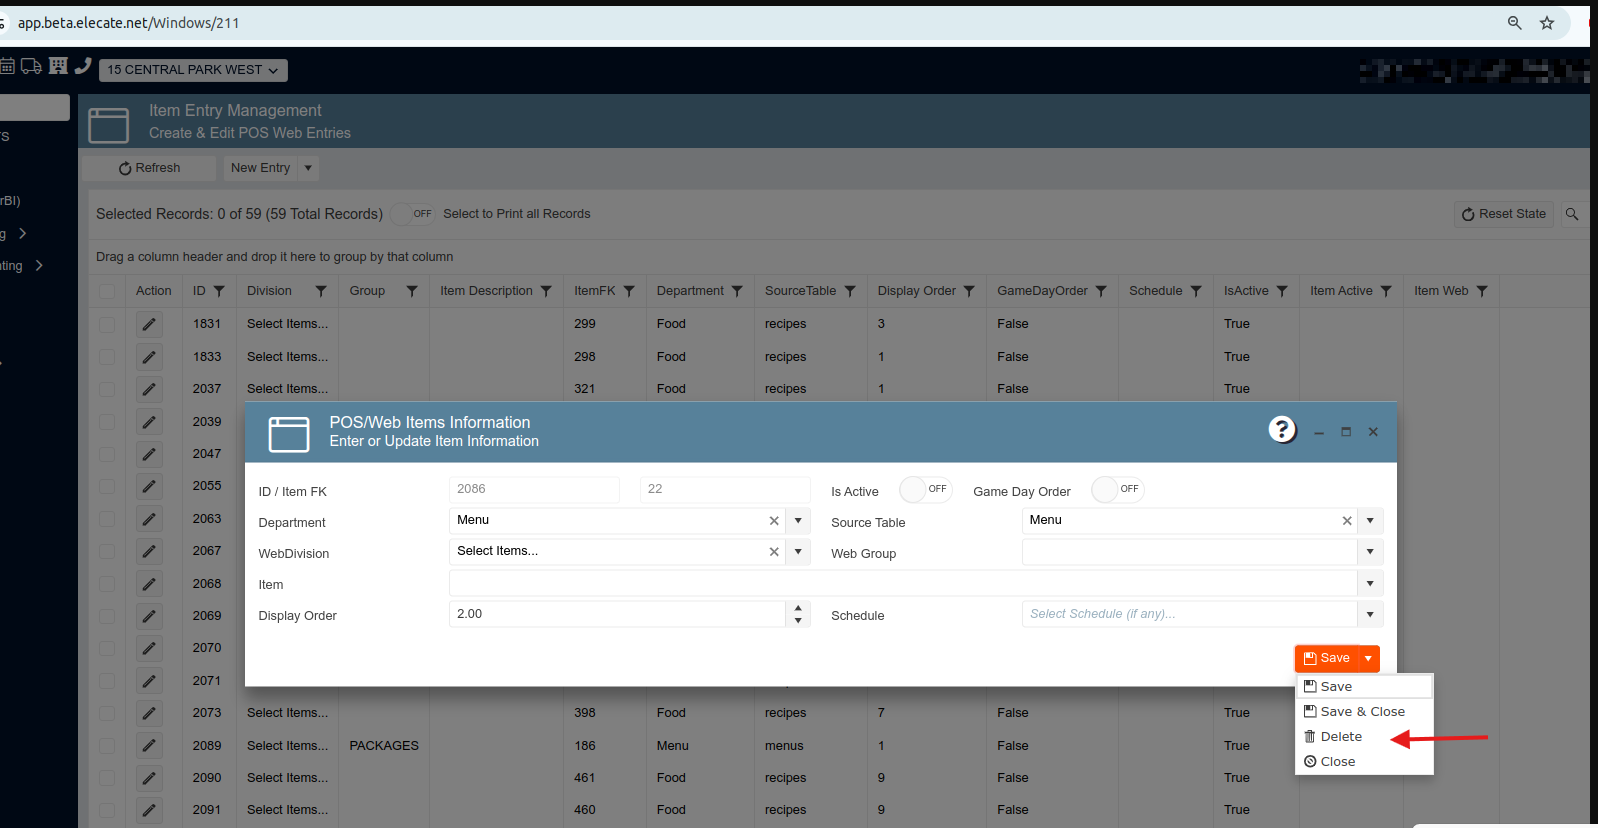Click the building icon in top bar
This screenshot has height=828, width=1598.
tap(58, 66)
